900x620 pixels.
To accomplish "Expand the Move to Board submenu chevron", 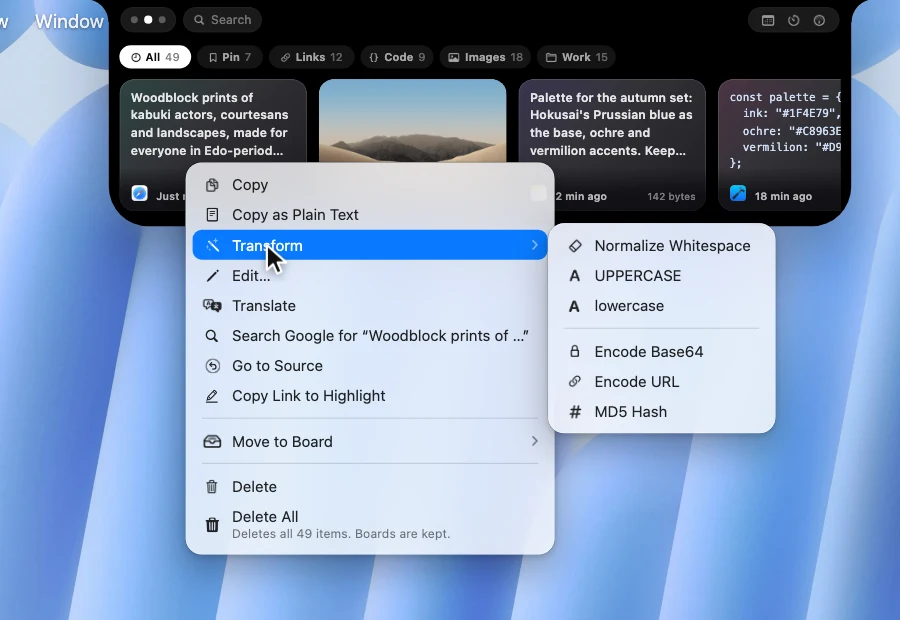I will tap(534, 441).
